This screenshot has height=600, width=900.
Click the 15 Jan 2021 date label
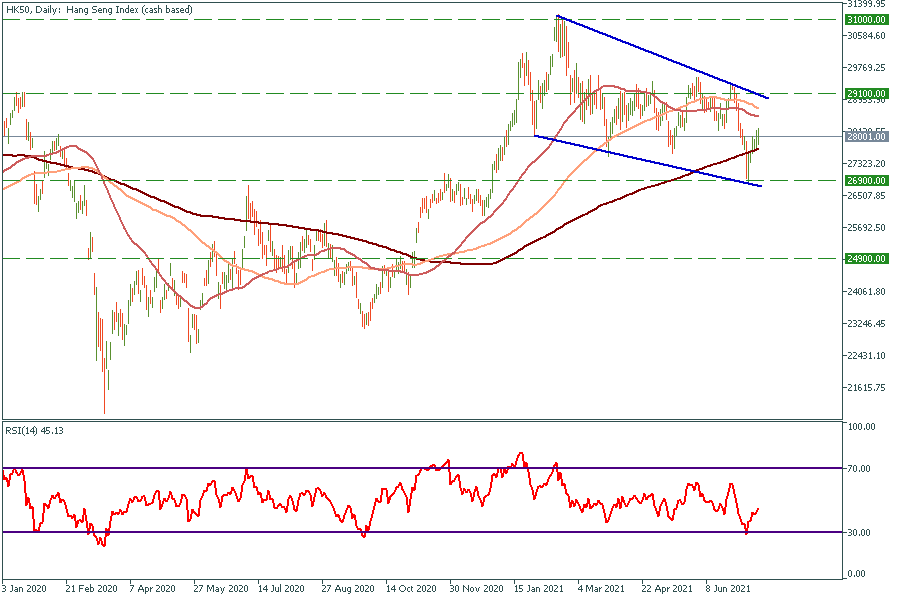[x=538, y=589]
